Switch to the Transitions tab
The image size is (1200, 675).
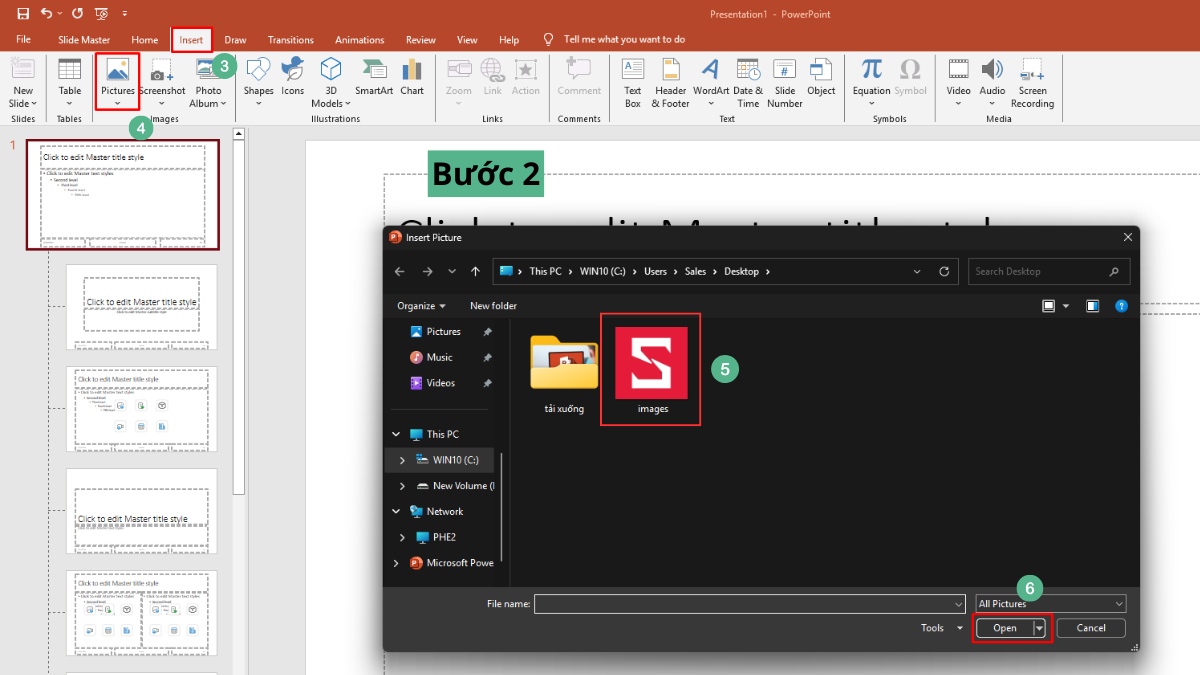pyautogui.click(x=290, y=40)
